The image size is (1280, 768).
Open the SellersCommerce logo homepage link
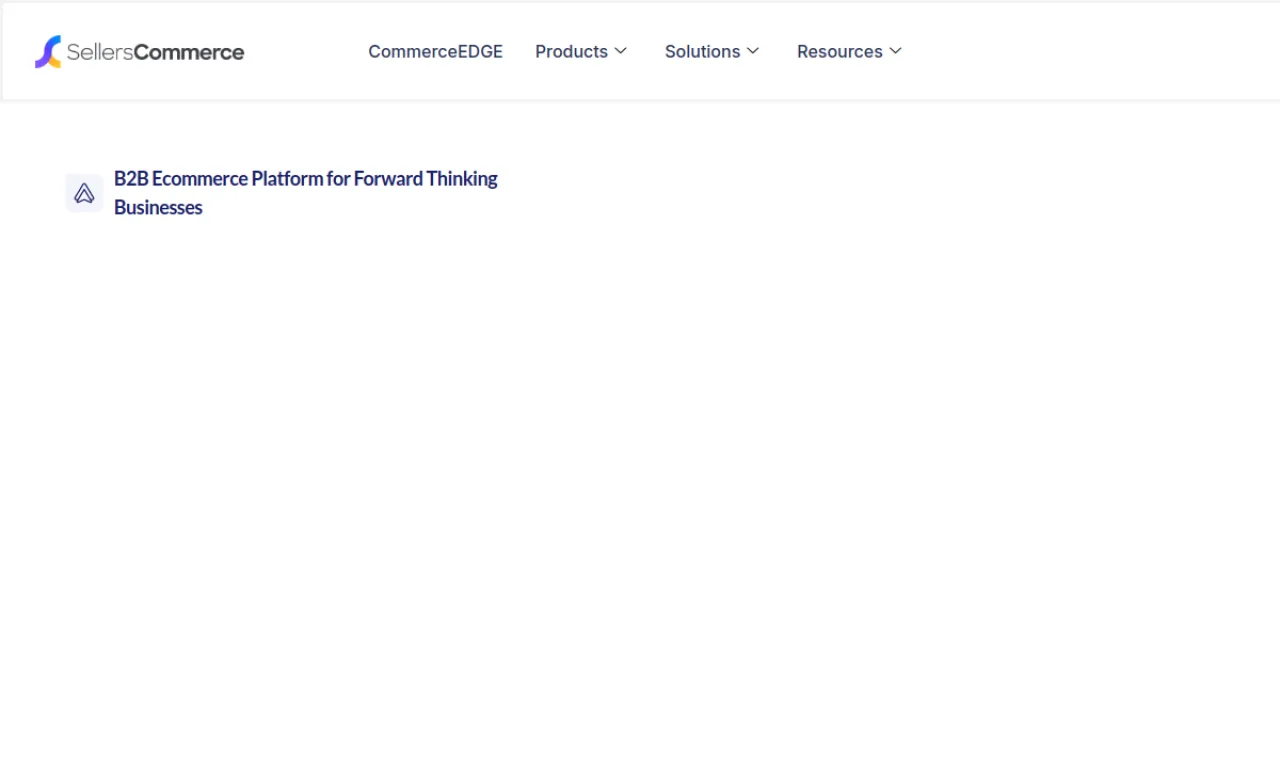point(139,52)
